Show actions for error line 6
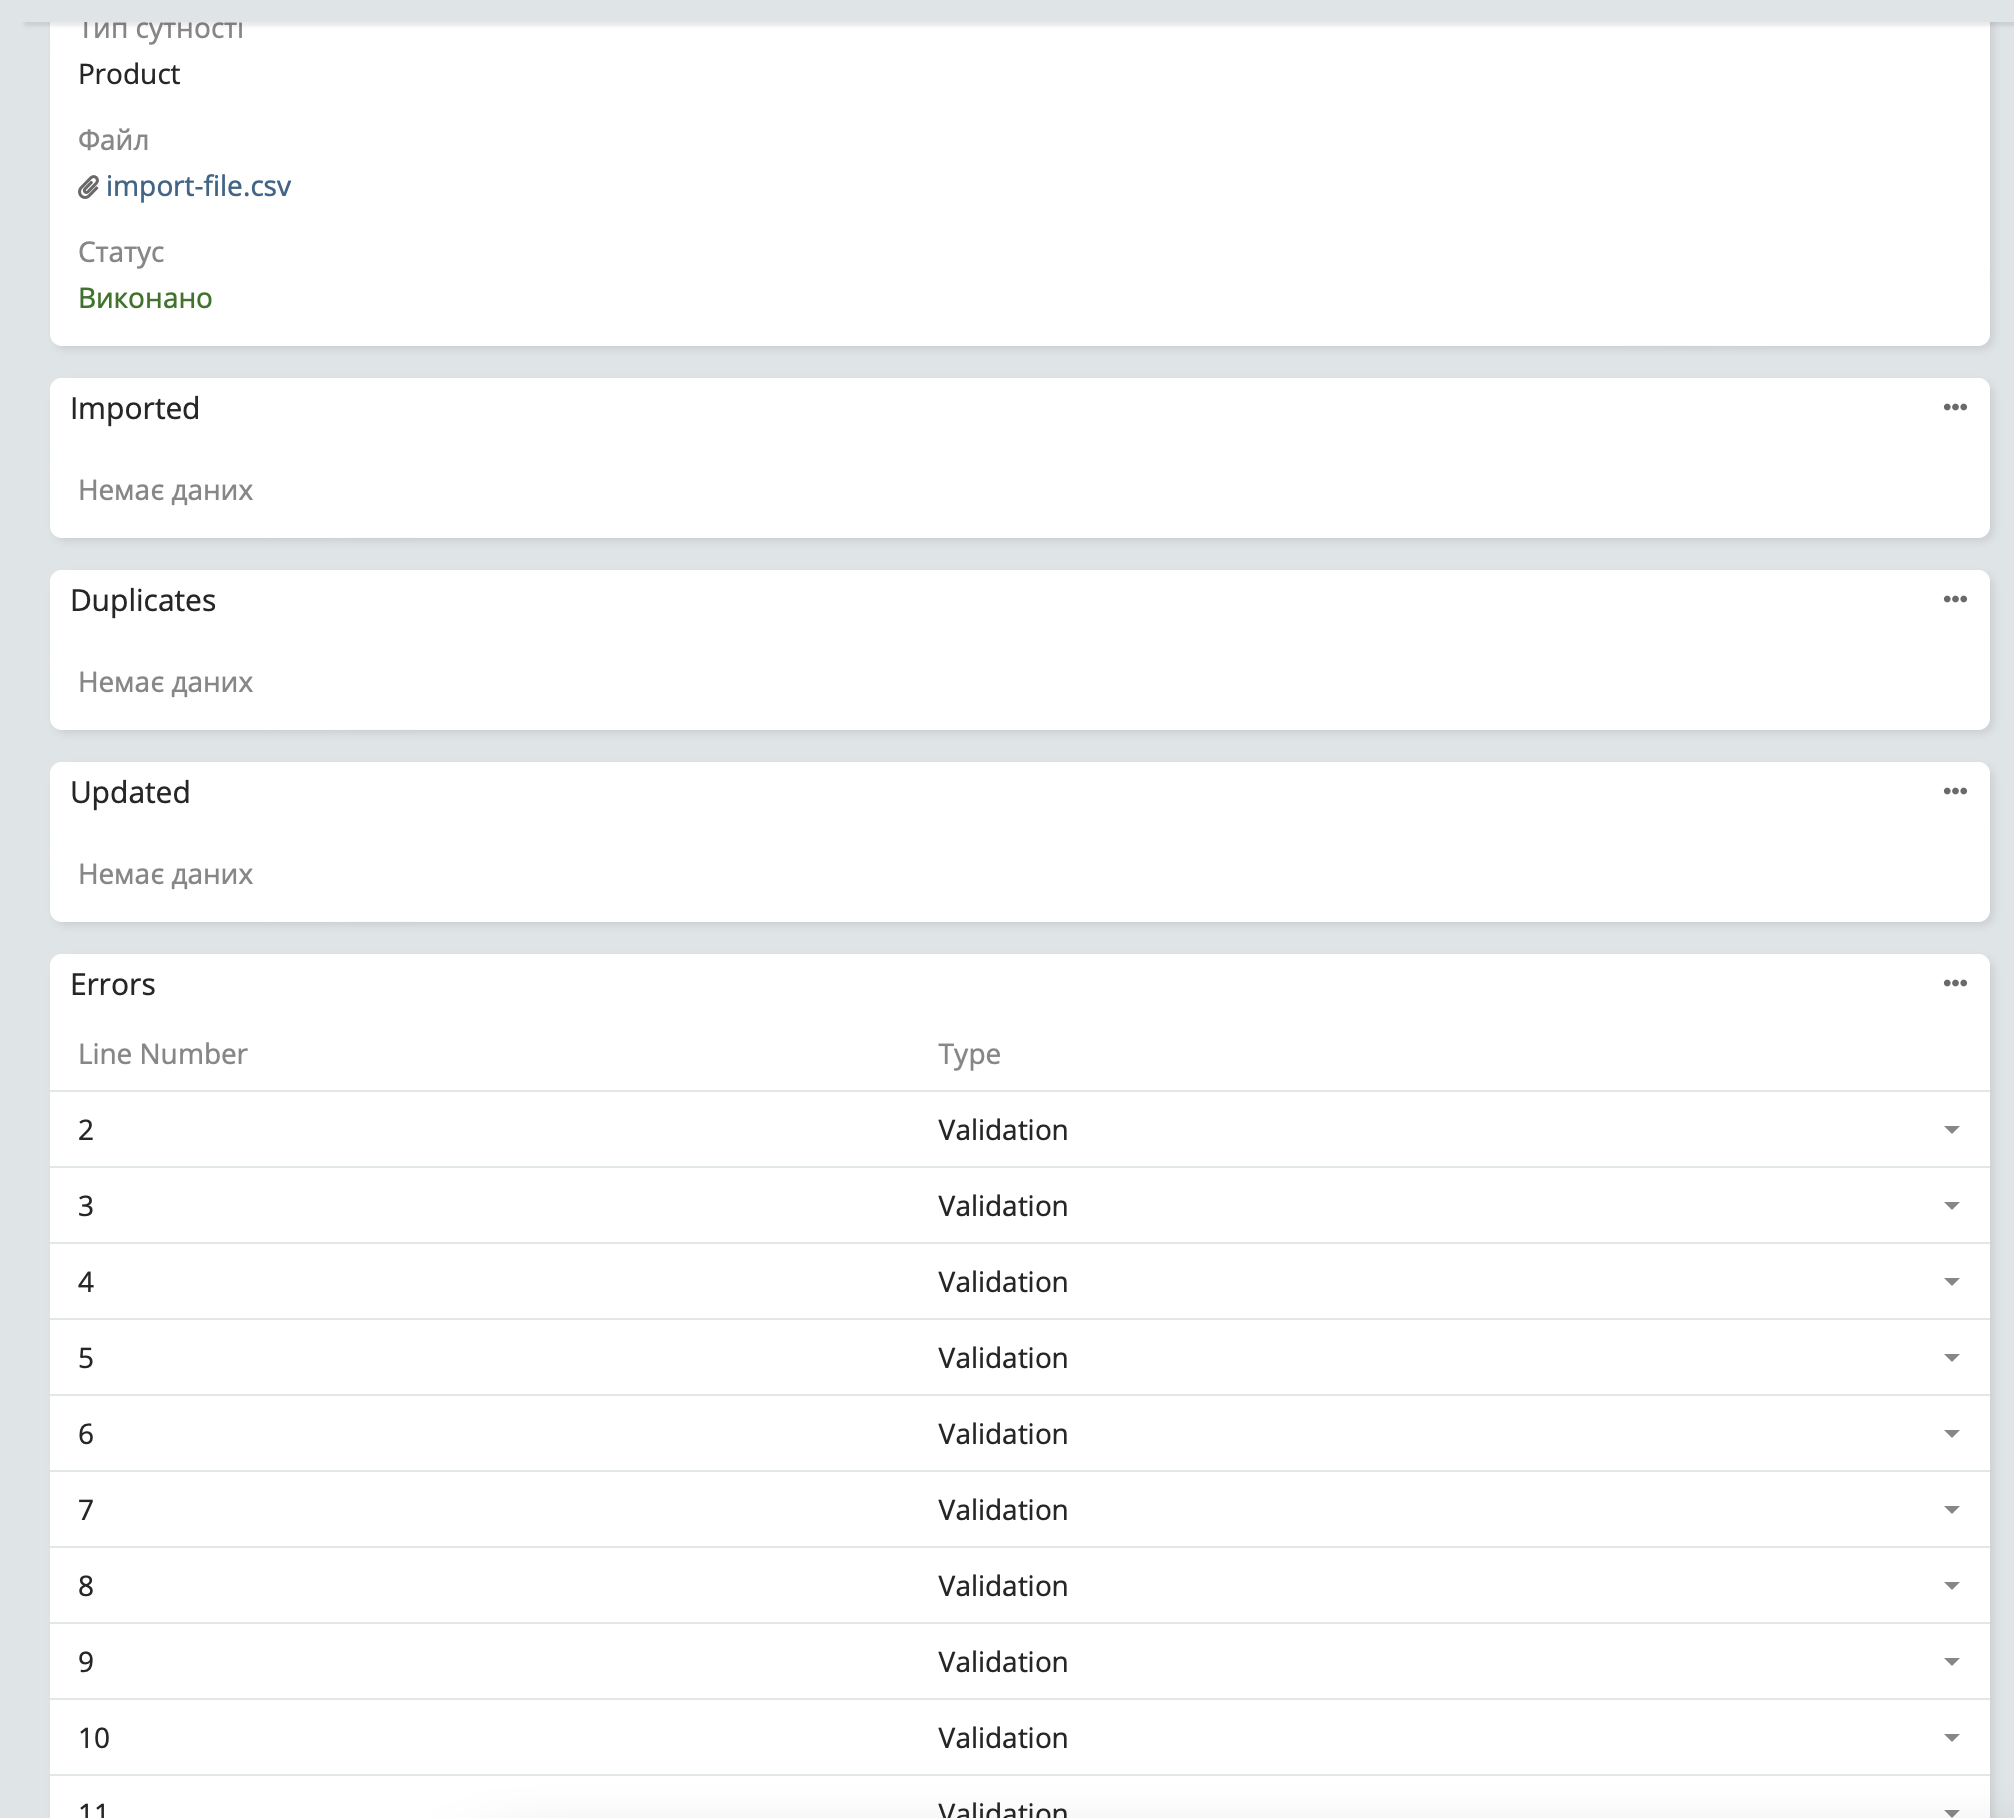Image resolution: width=2014 pixels, height=1818 pixels. (x=1951, y=1434)
